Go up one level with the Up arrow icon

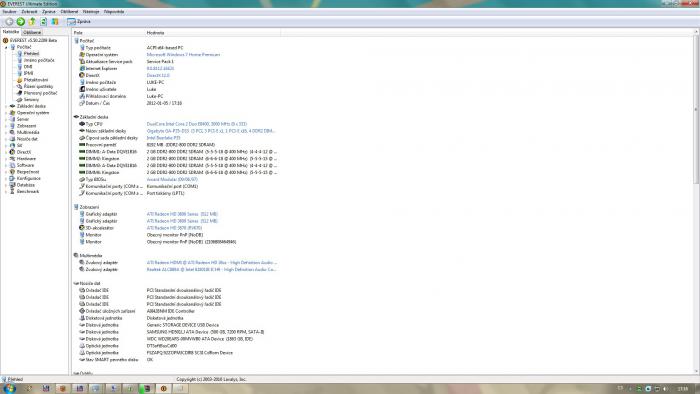[x=32, y=21]
